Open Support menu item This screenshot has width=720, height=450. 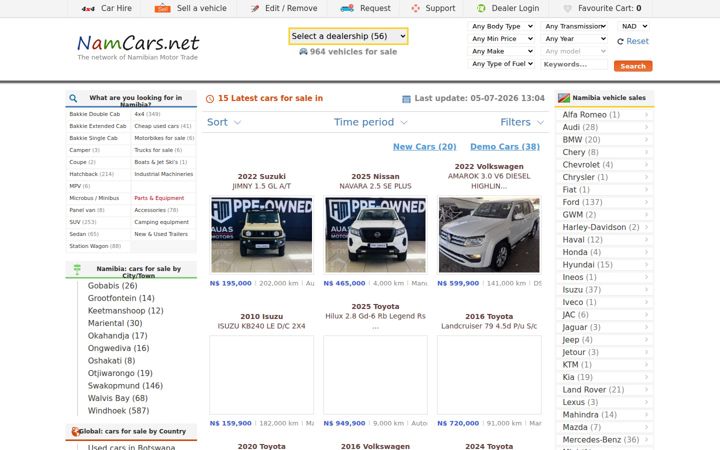tap(433, 8)
